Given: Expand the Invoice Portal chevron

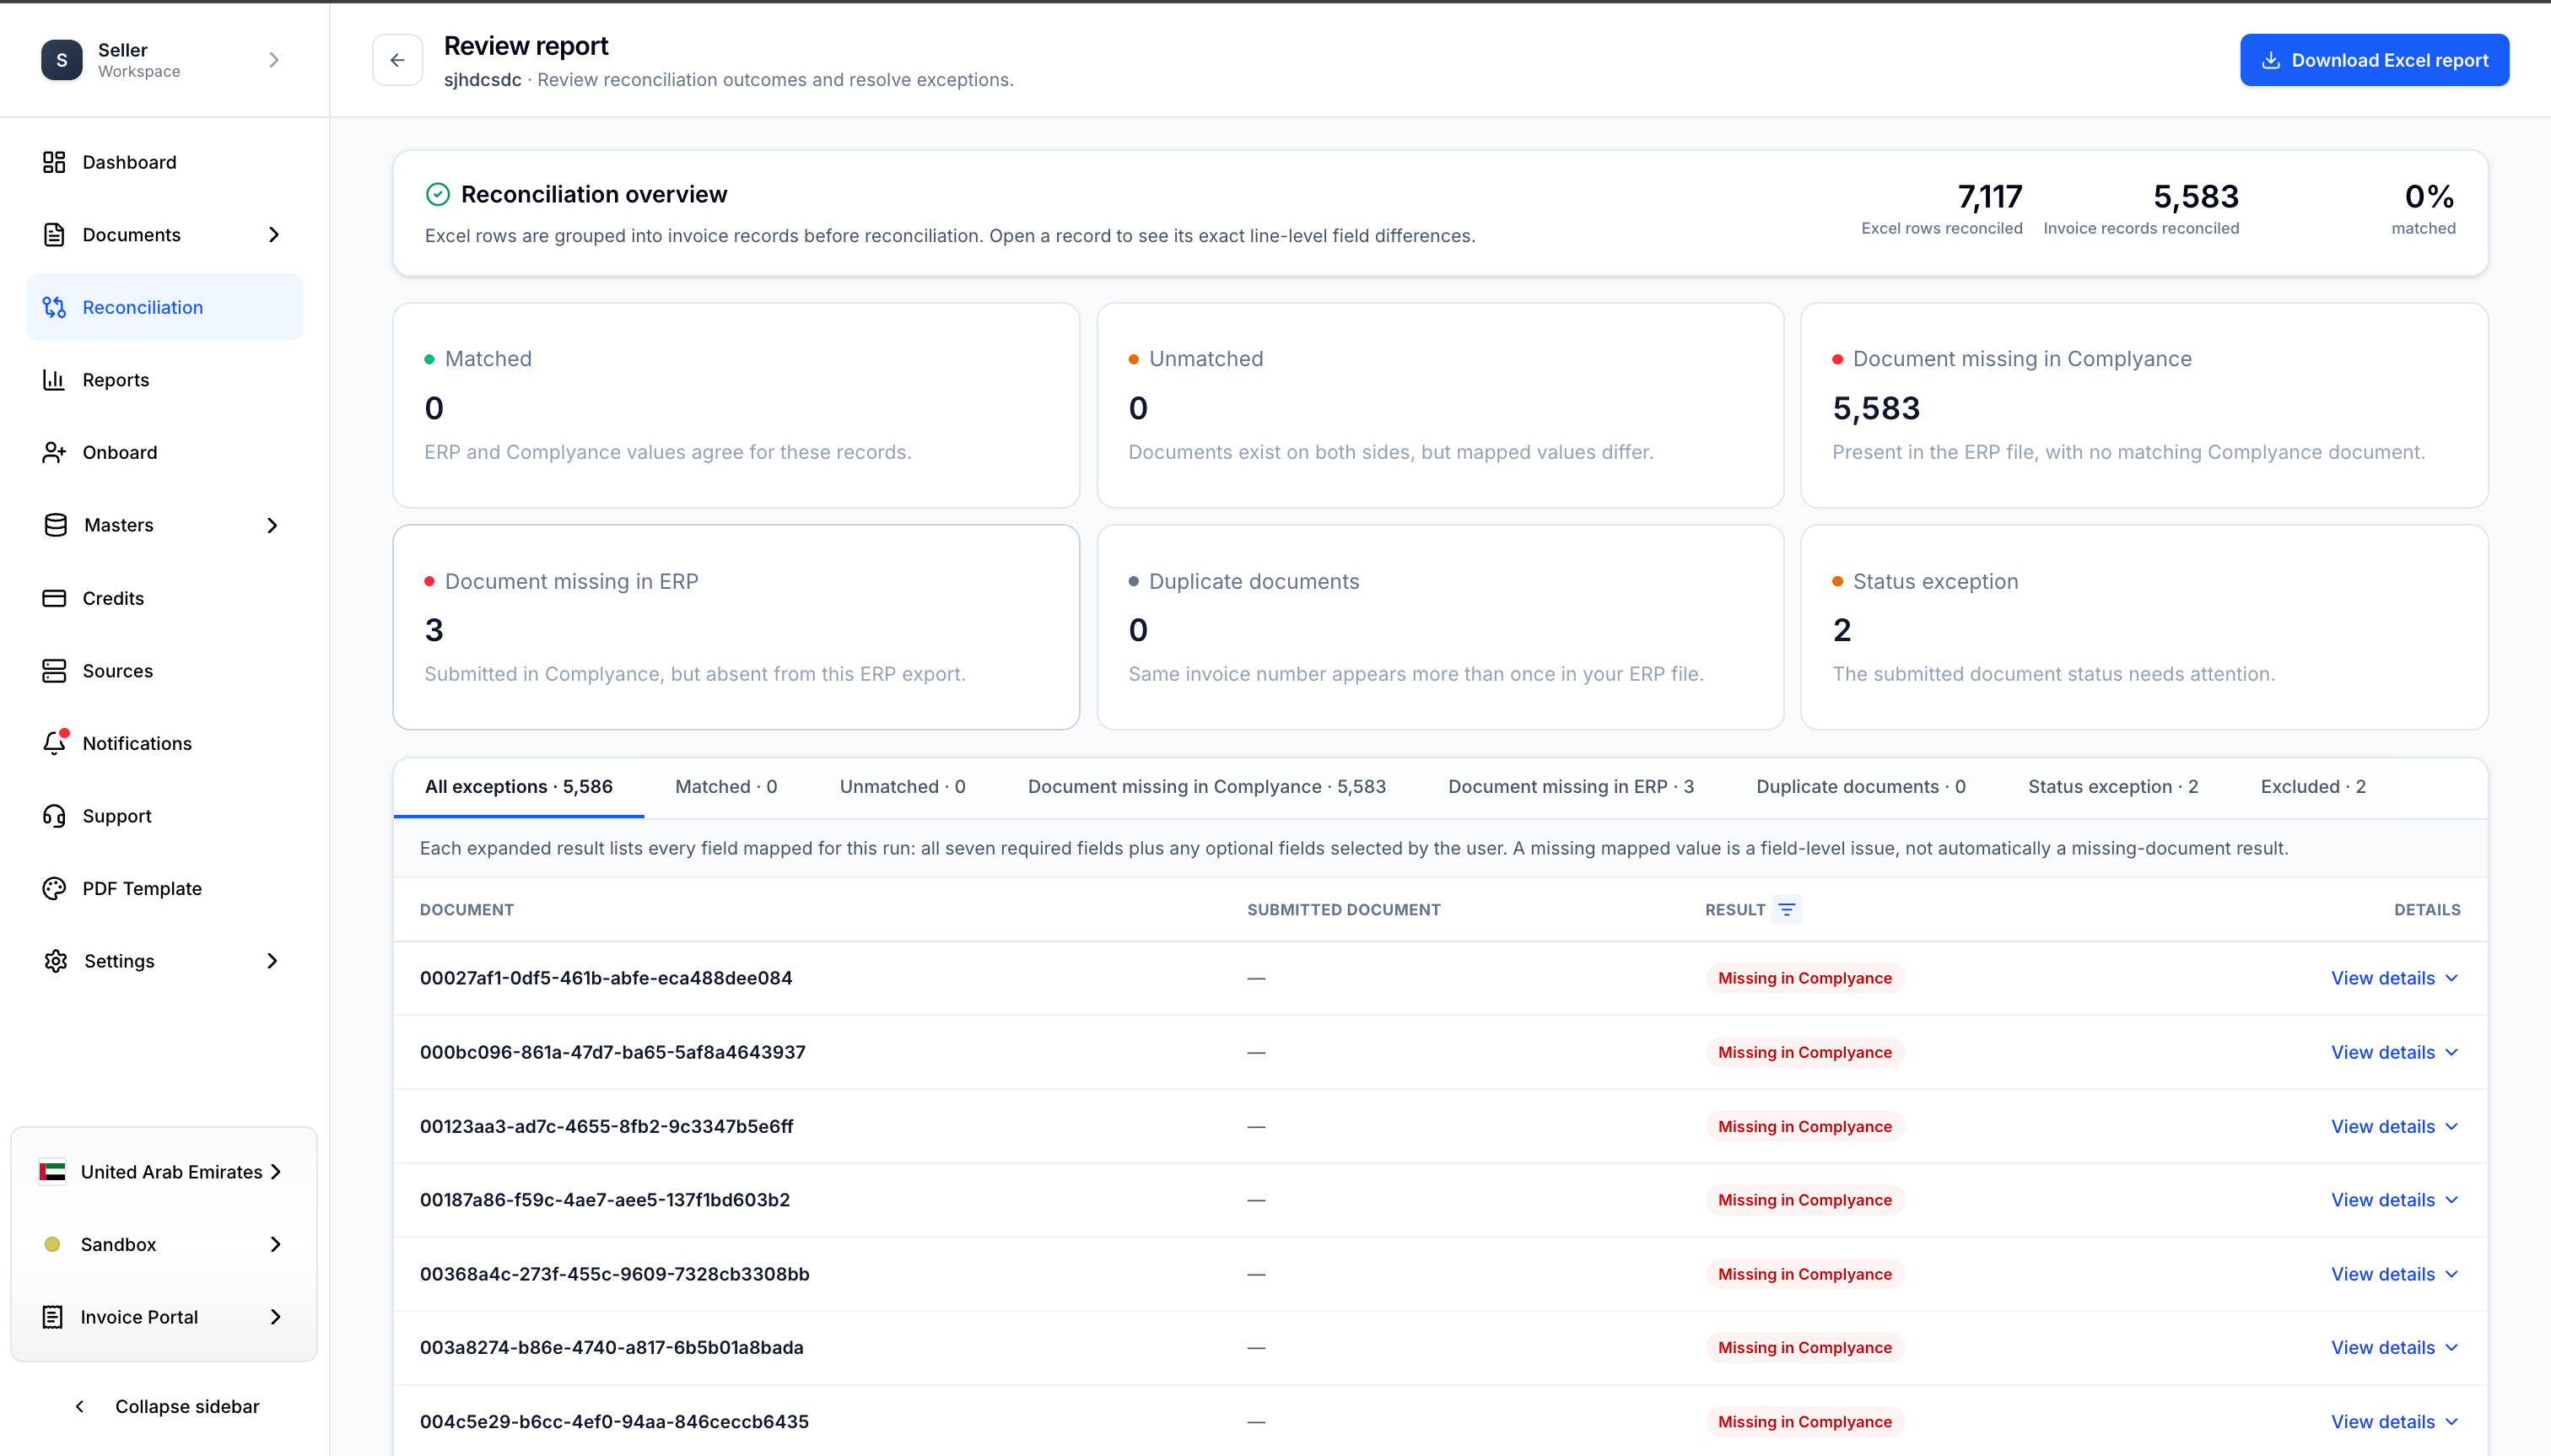Looking at the screenshot, I should point(276,1317).
